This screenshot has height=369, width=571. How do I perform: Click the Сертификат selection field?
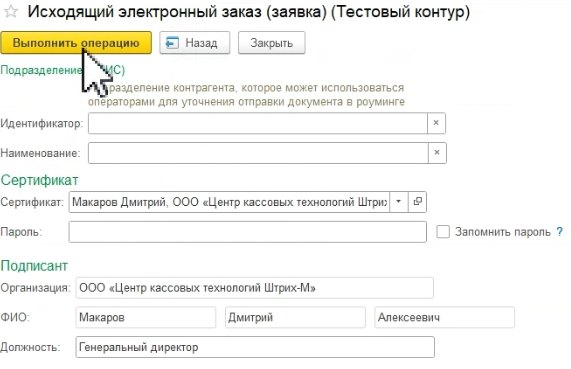[x=229, y=202]
